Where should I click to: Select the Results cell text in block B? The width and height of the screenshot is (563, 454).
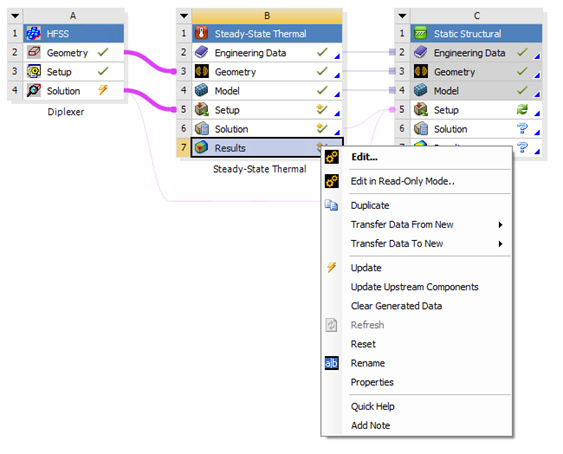[230, 148]
